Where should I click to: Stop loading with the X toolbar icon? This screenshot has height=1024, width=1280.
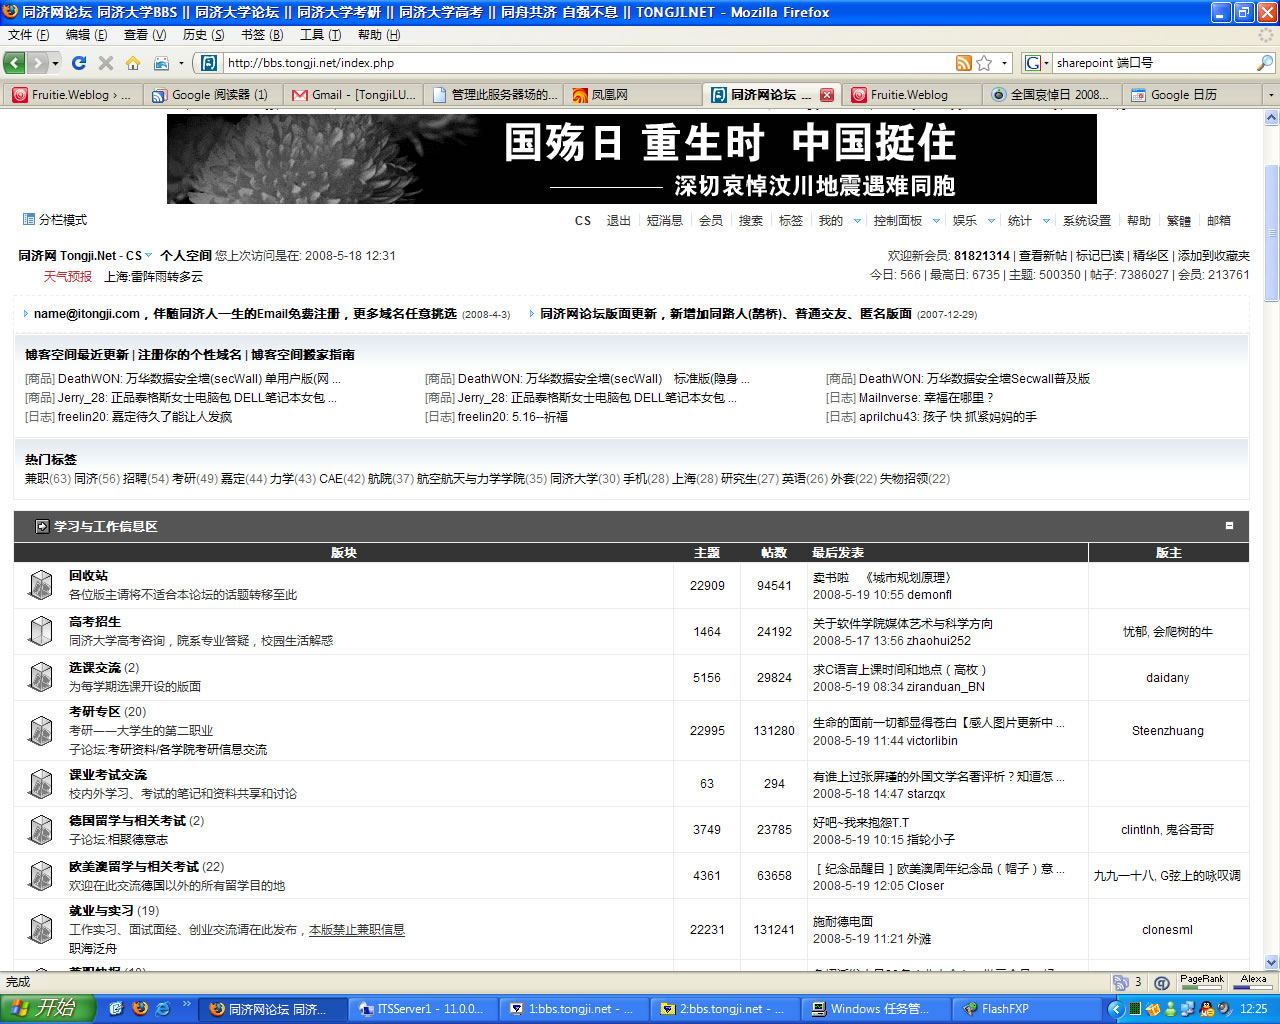(x=106, y=63)
